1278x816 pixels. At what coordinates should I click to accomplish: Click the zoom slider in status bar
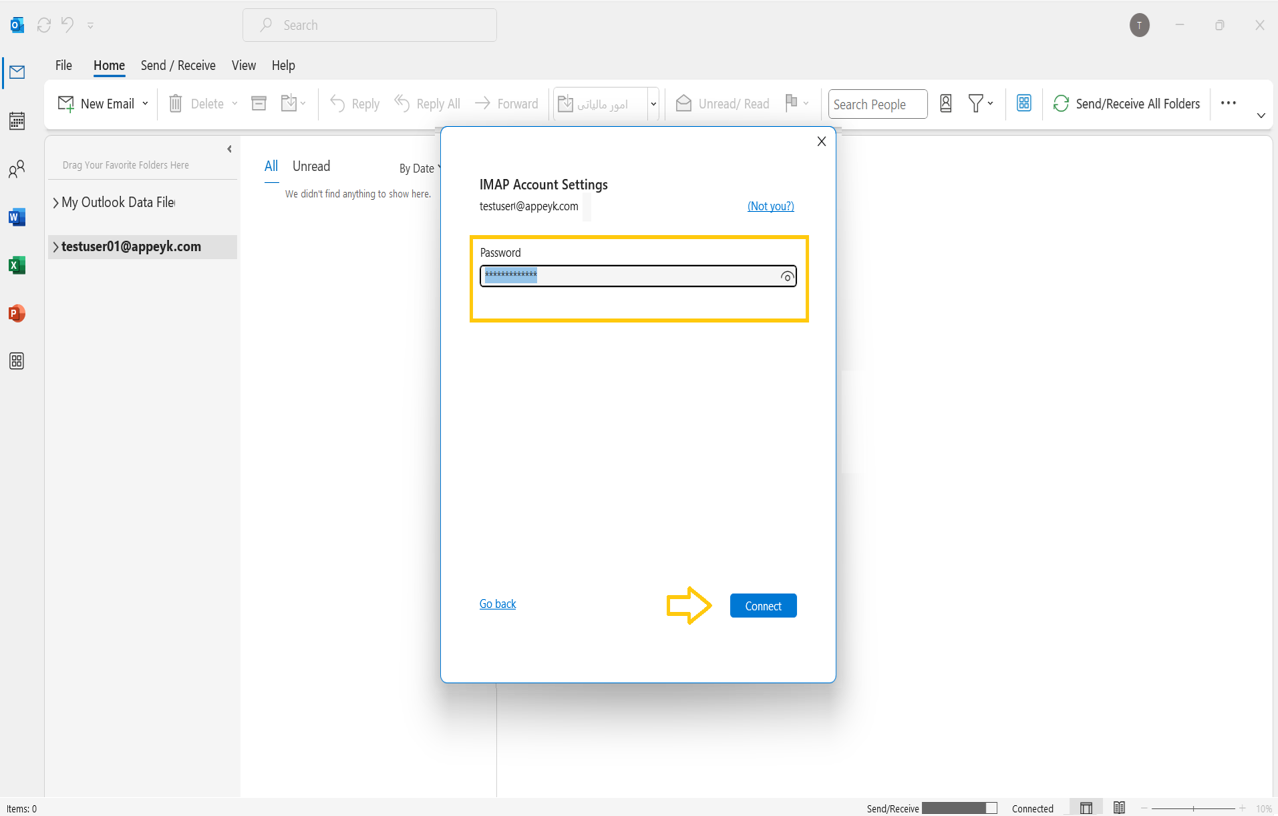tap(1194, 808)
